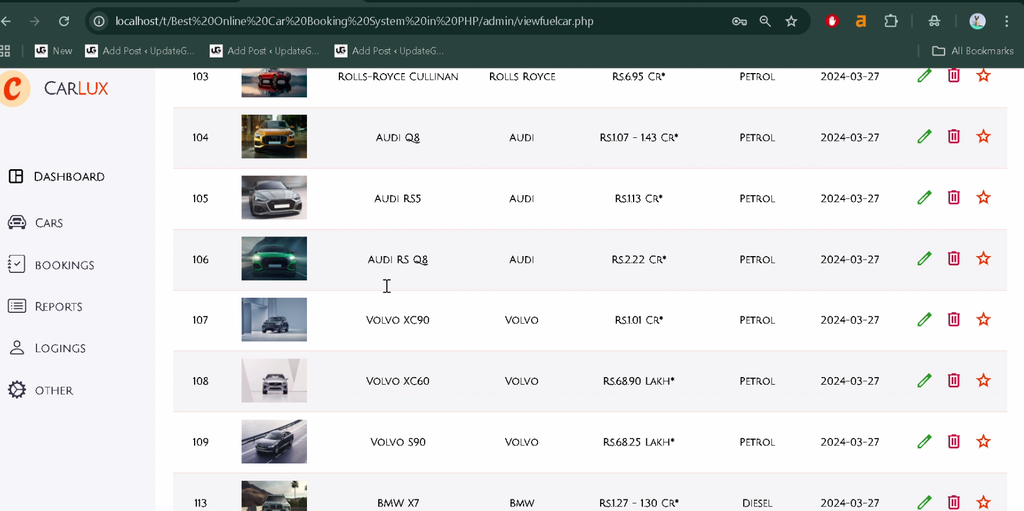This screenshot has height=511, width=1024.
Task: Click trash icon for Audi RS5
Action: (953, 197)
